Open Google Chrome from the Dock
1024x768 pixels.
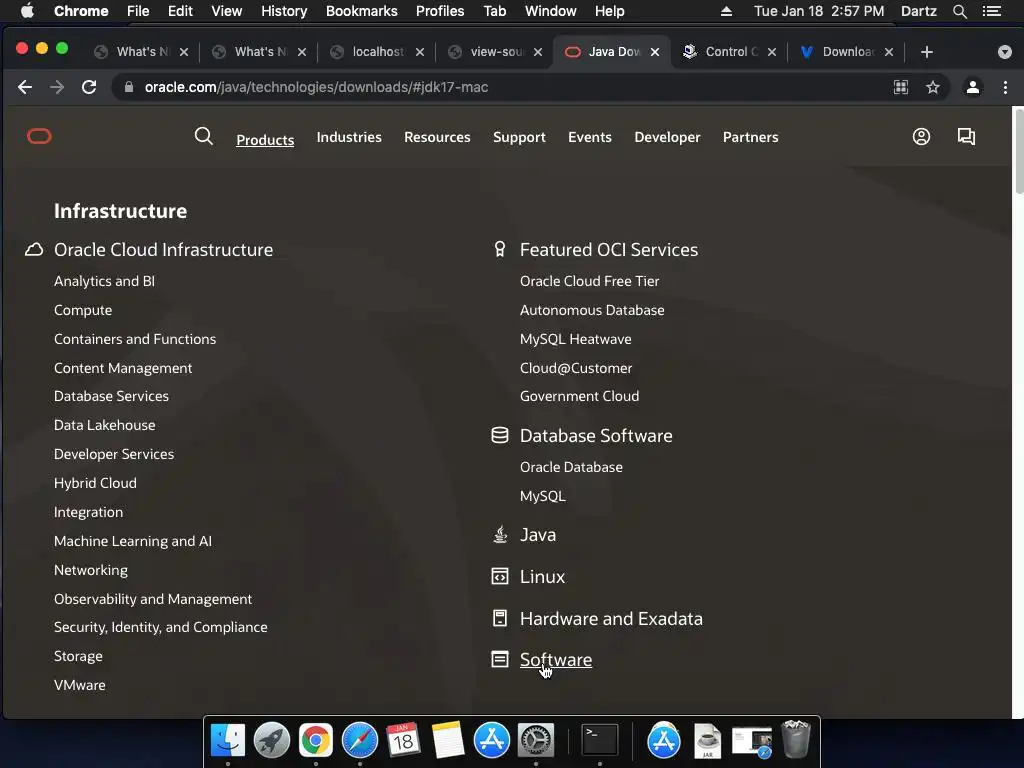[315, 741]
